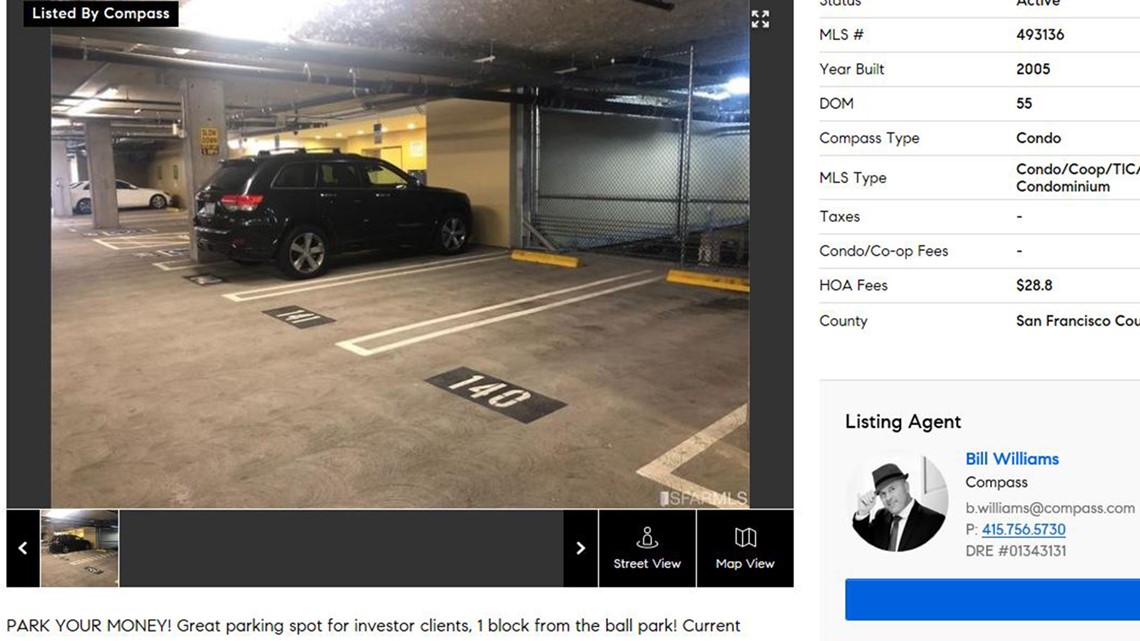Advance to the next photo thumbnail
1140x641 pixels.
580,548
